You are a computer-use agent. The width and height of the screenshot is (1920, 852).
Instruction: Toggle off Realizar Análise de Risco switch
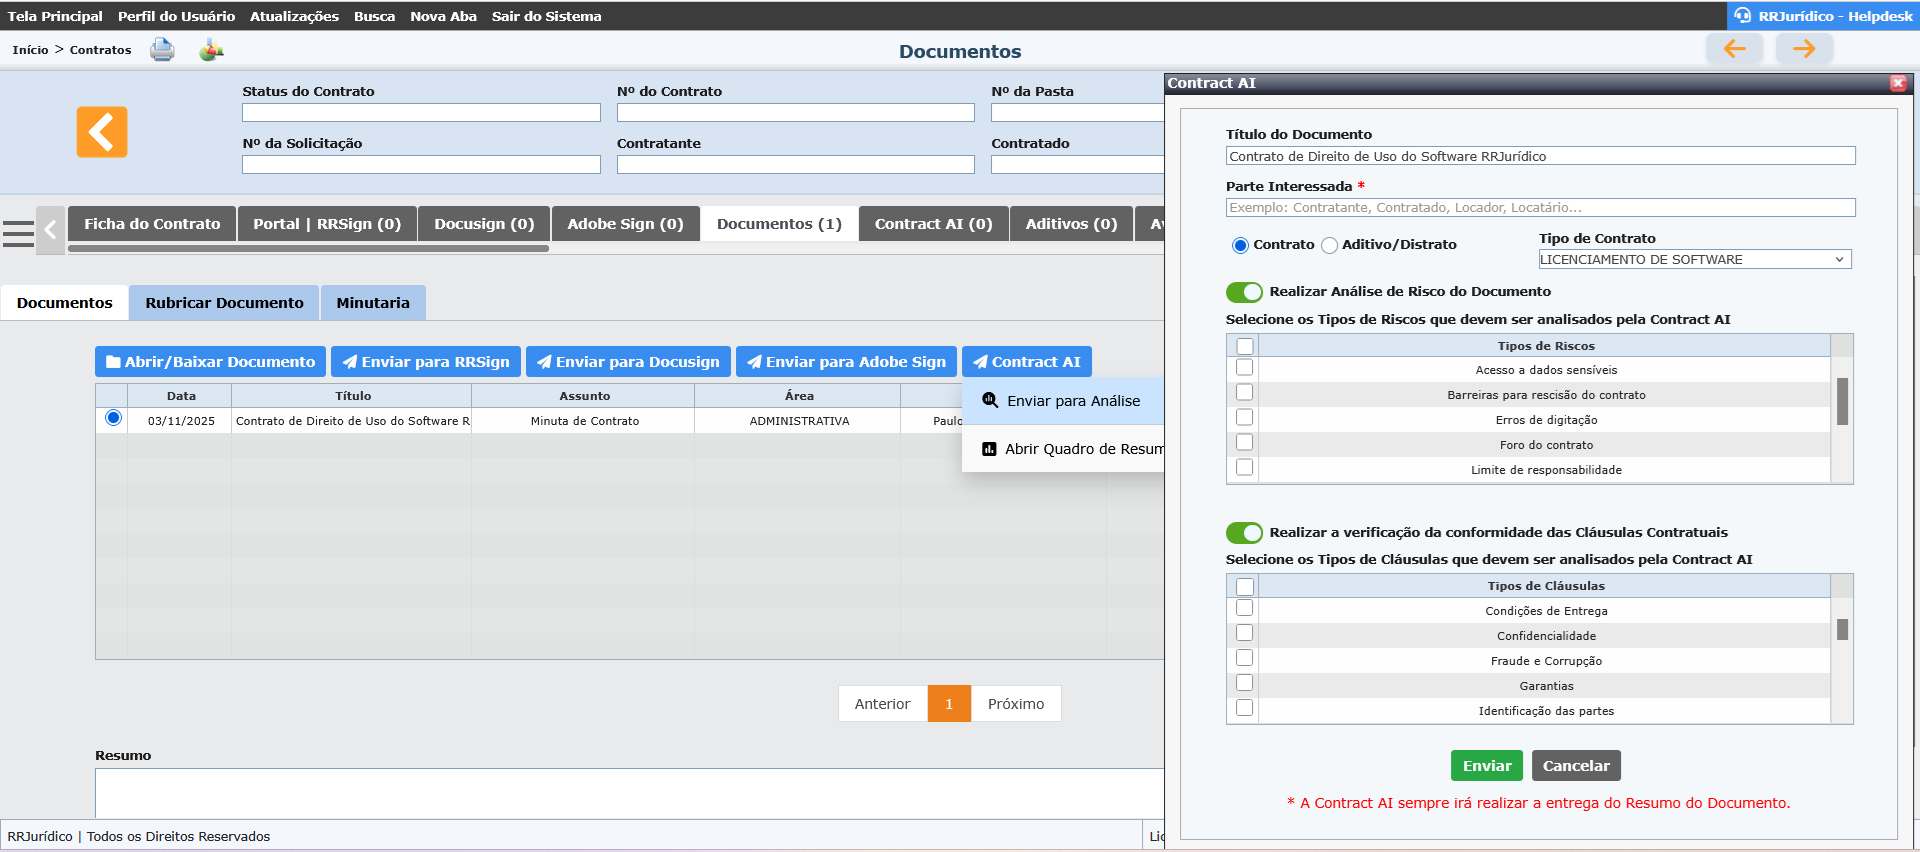(1244, 292)
